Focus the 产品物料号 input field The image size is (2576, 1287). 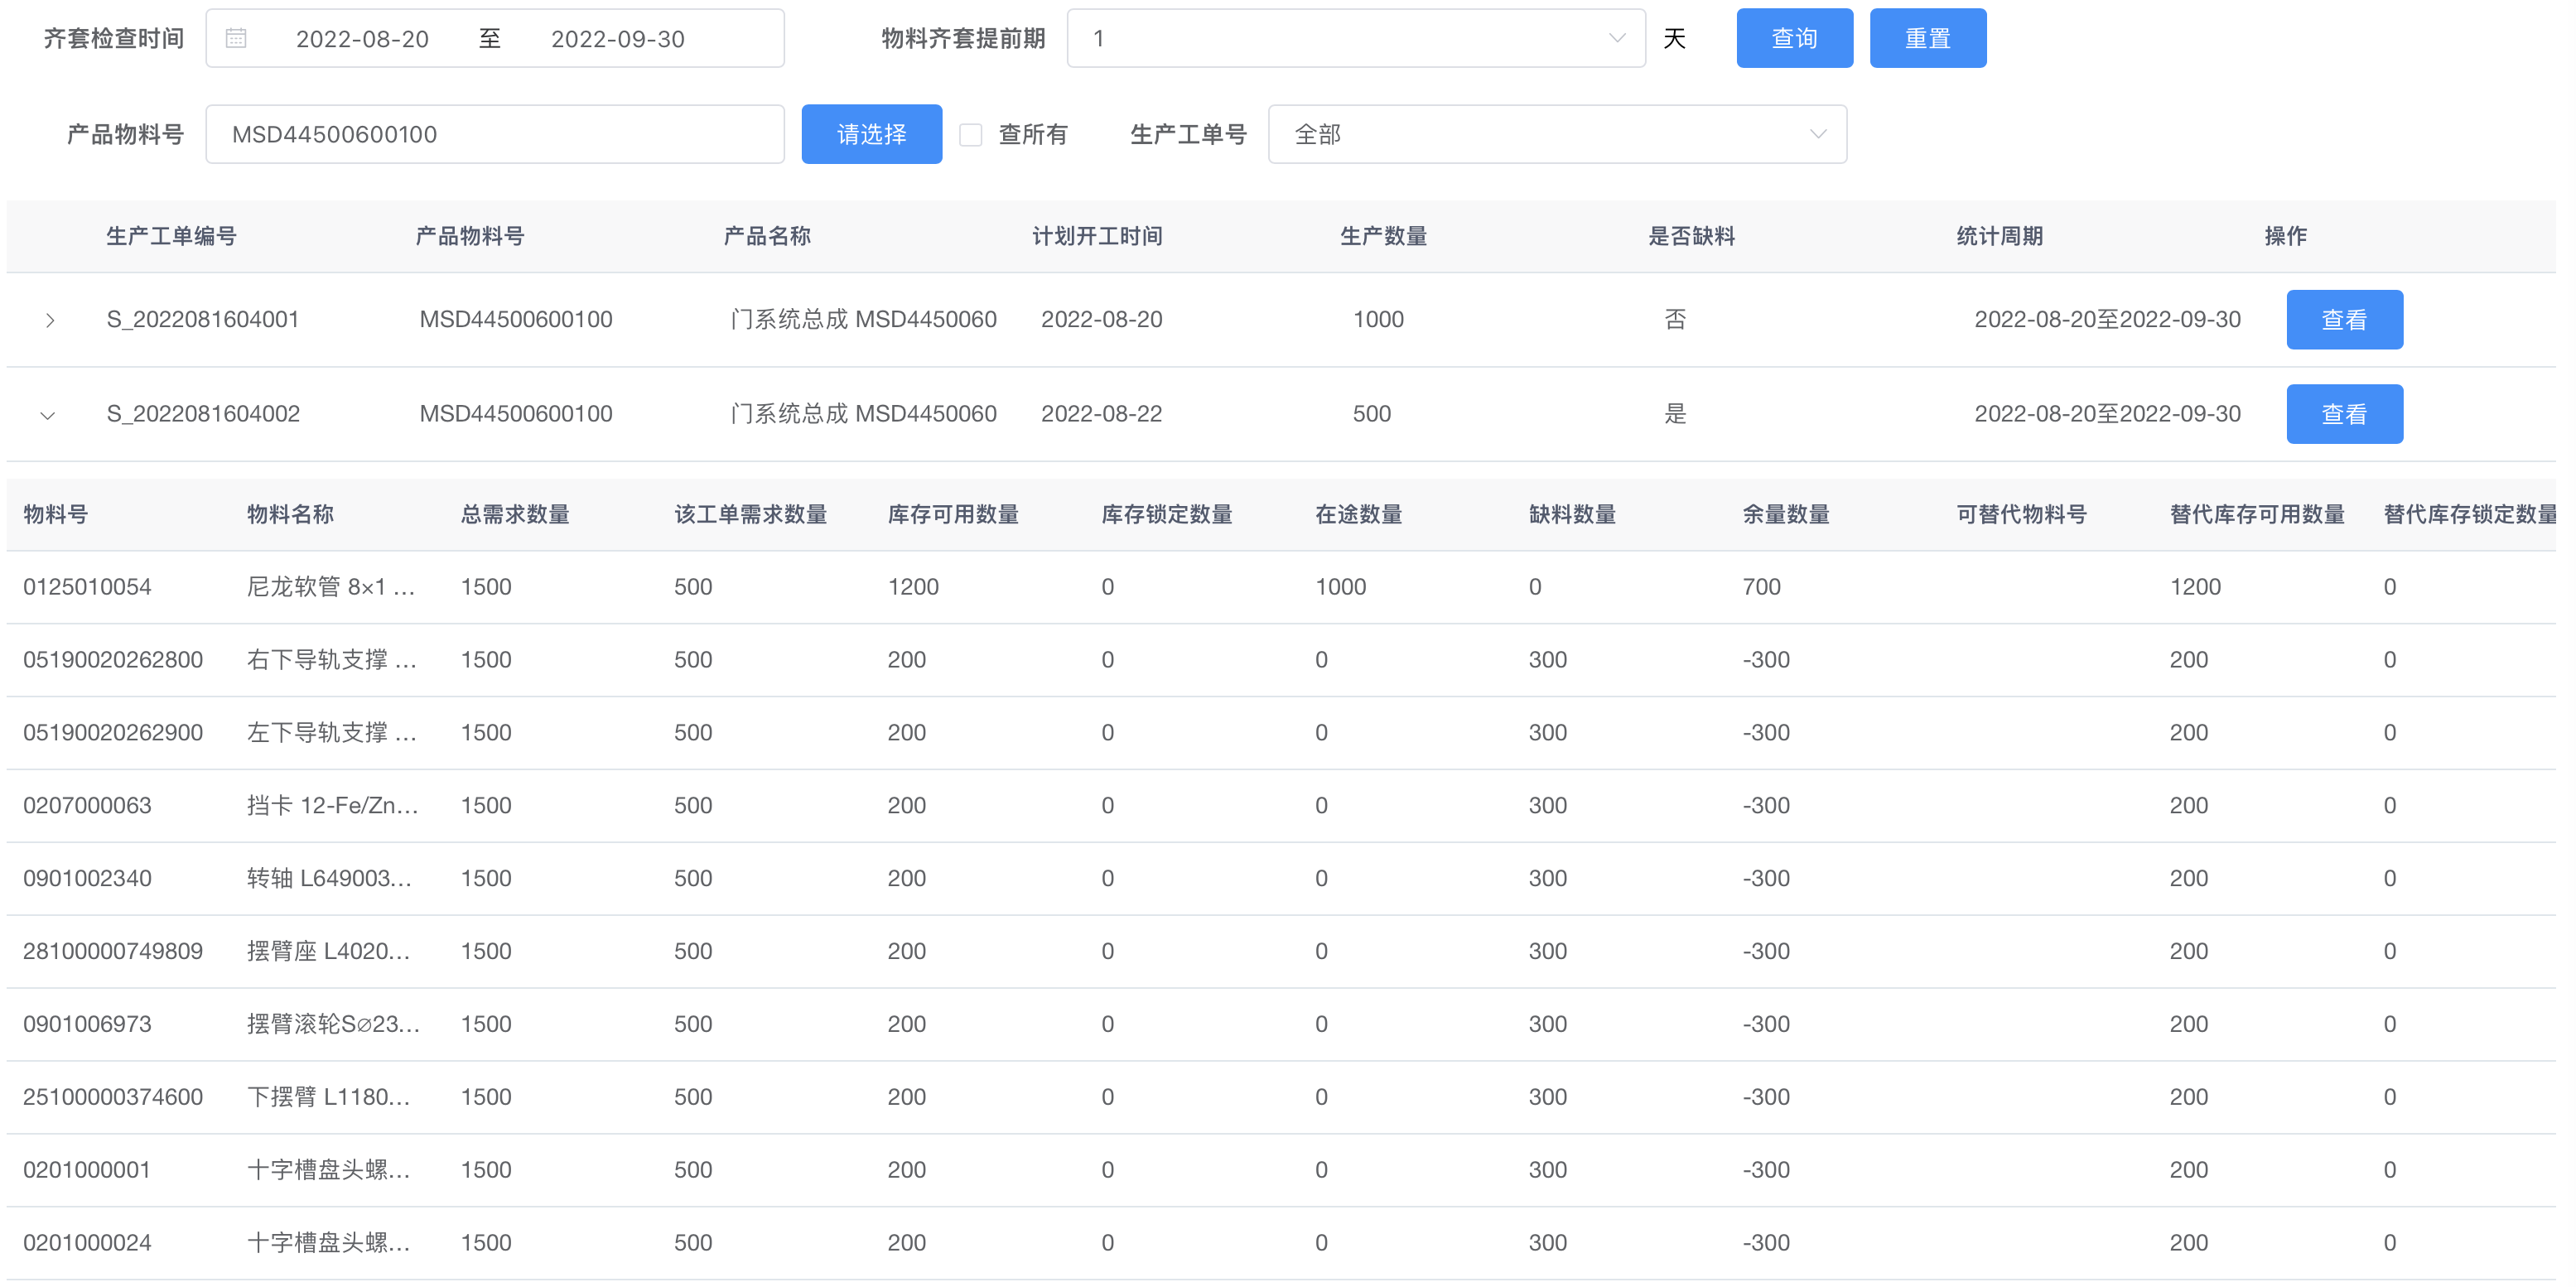click(494, 134)
